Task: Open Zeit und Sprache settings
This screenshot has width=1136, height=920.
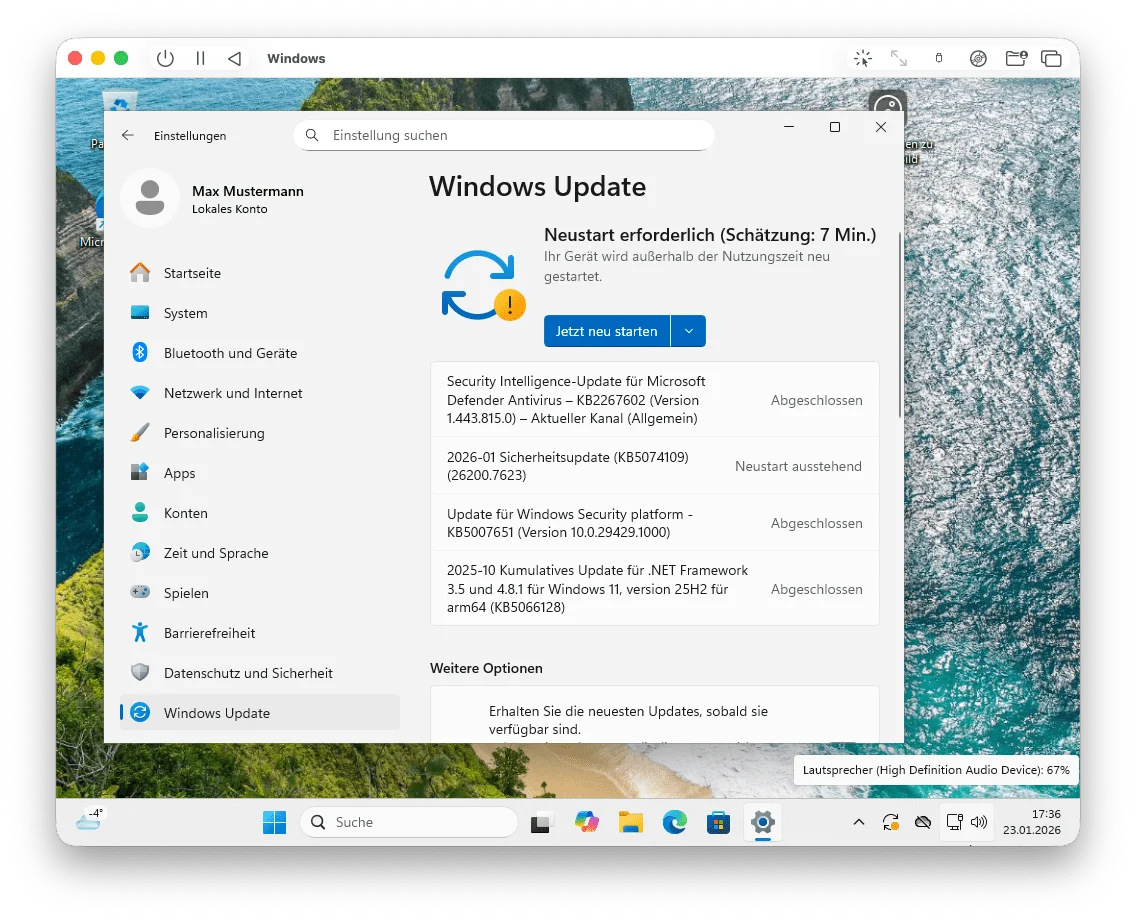Action: click(x=259, y=553)
